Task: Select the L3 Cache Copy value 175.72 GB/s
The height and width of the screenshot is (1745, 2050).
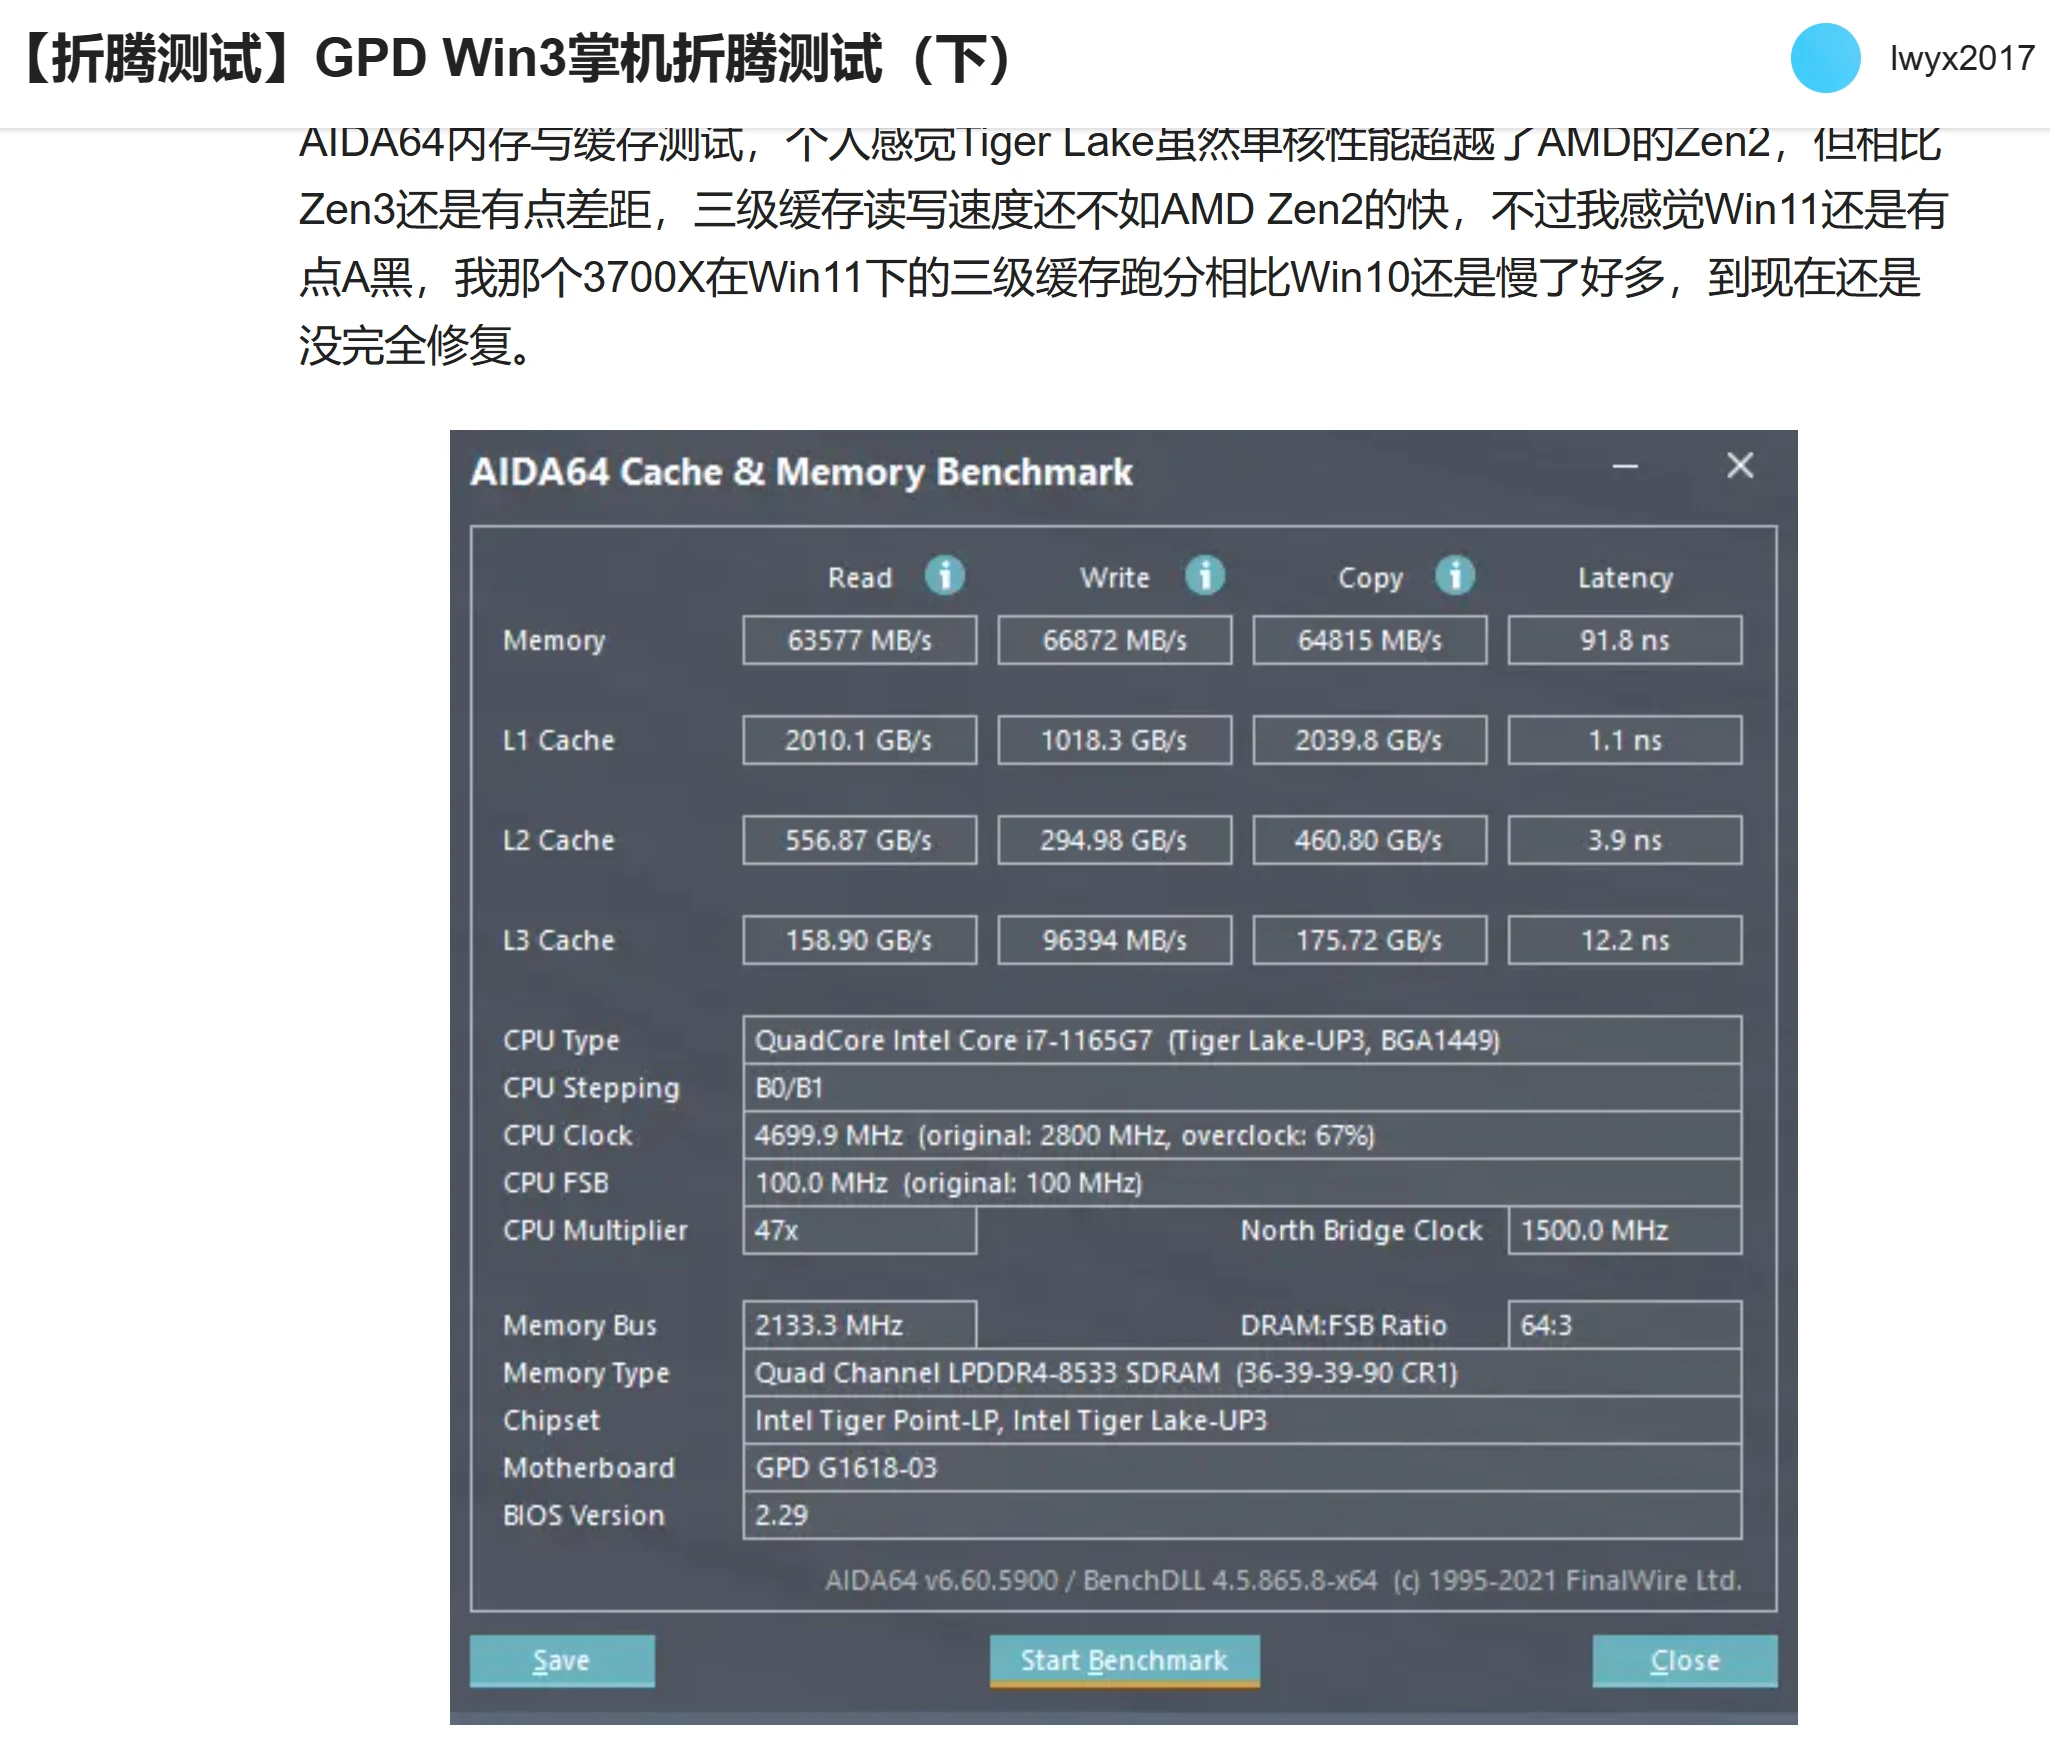Action: pos(1370,940)
